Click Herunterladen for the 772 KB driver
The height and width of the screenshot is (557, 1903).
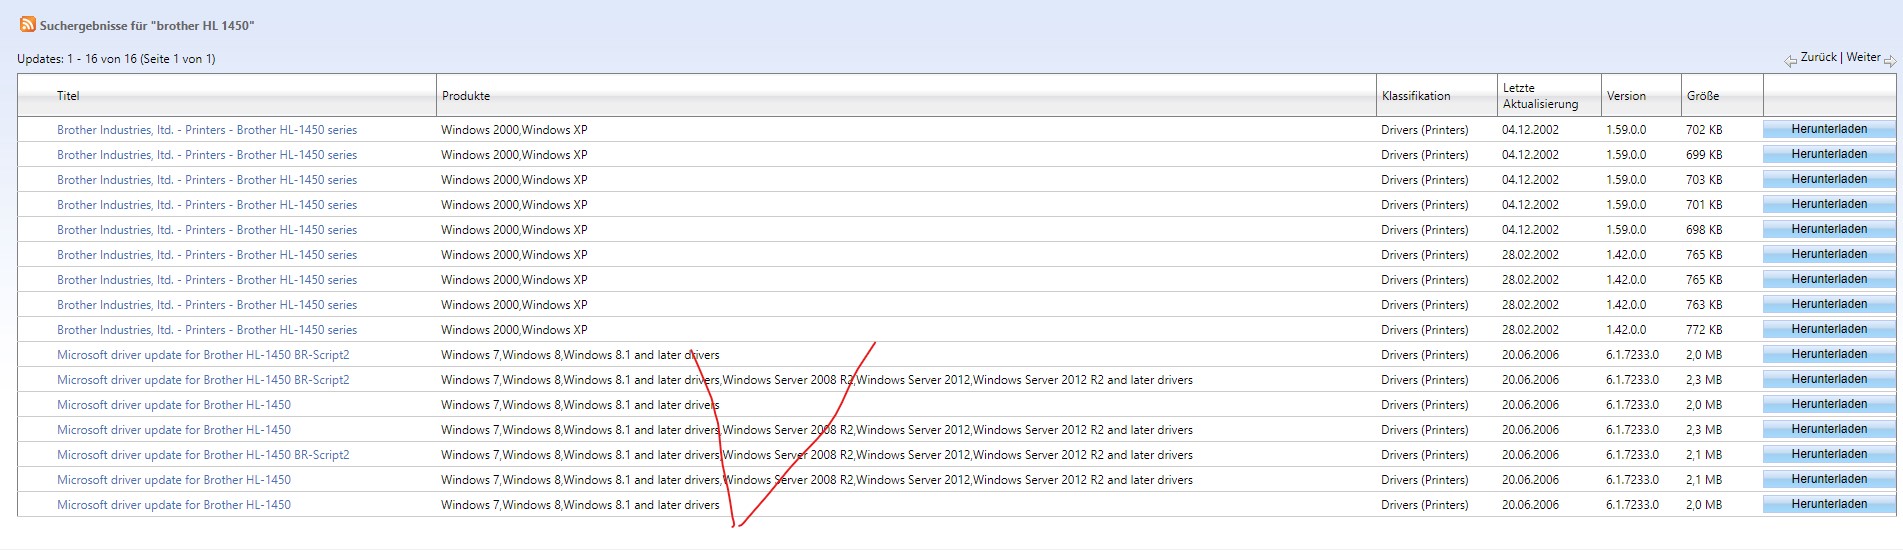pos(1829,329)
